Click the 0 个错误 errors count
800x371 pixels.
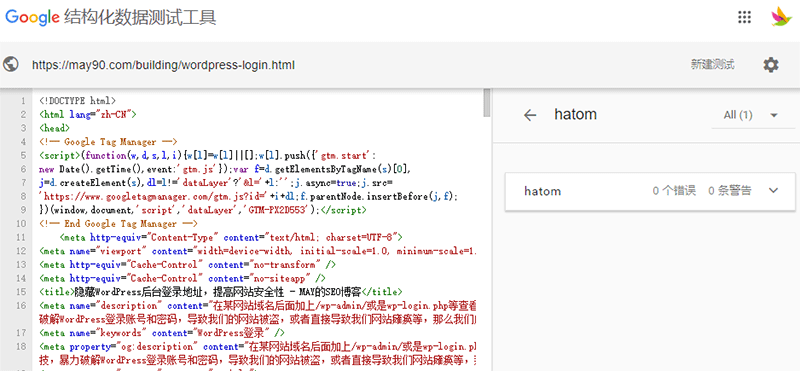[674, 191]
